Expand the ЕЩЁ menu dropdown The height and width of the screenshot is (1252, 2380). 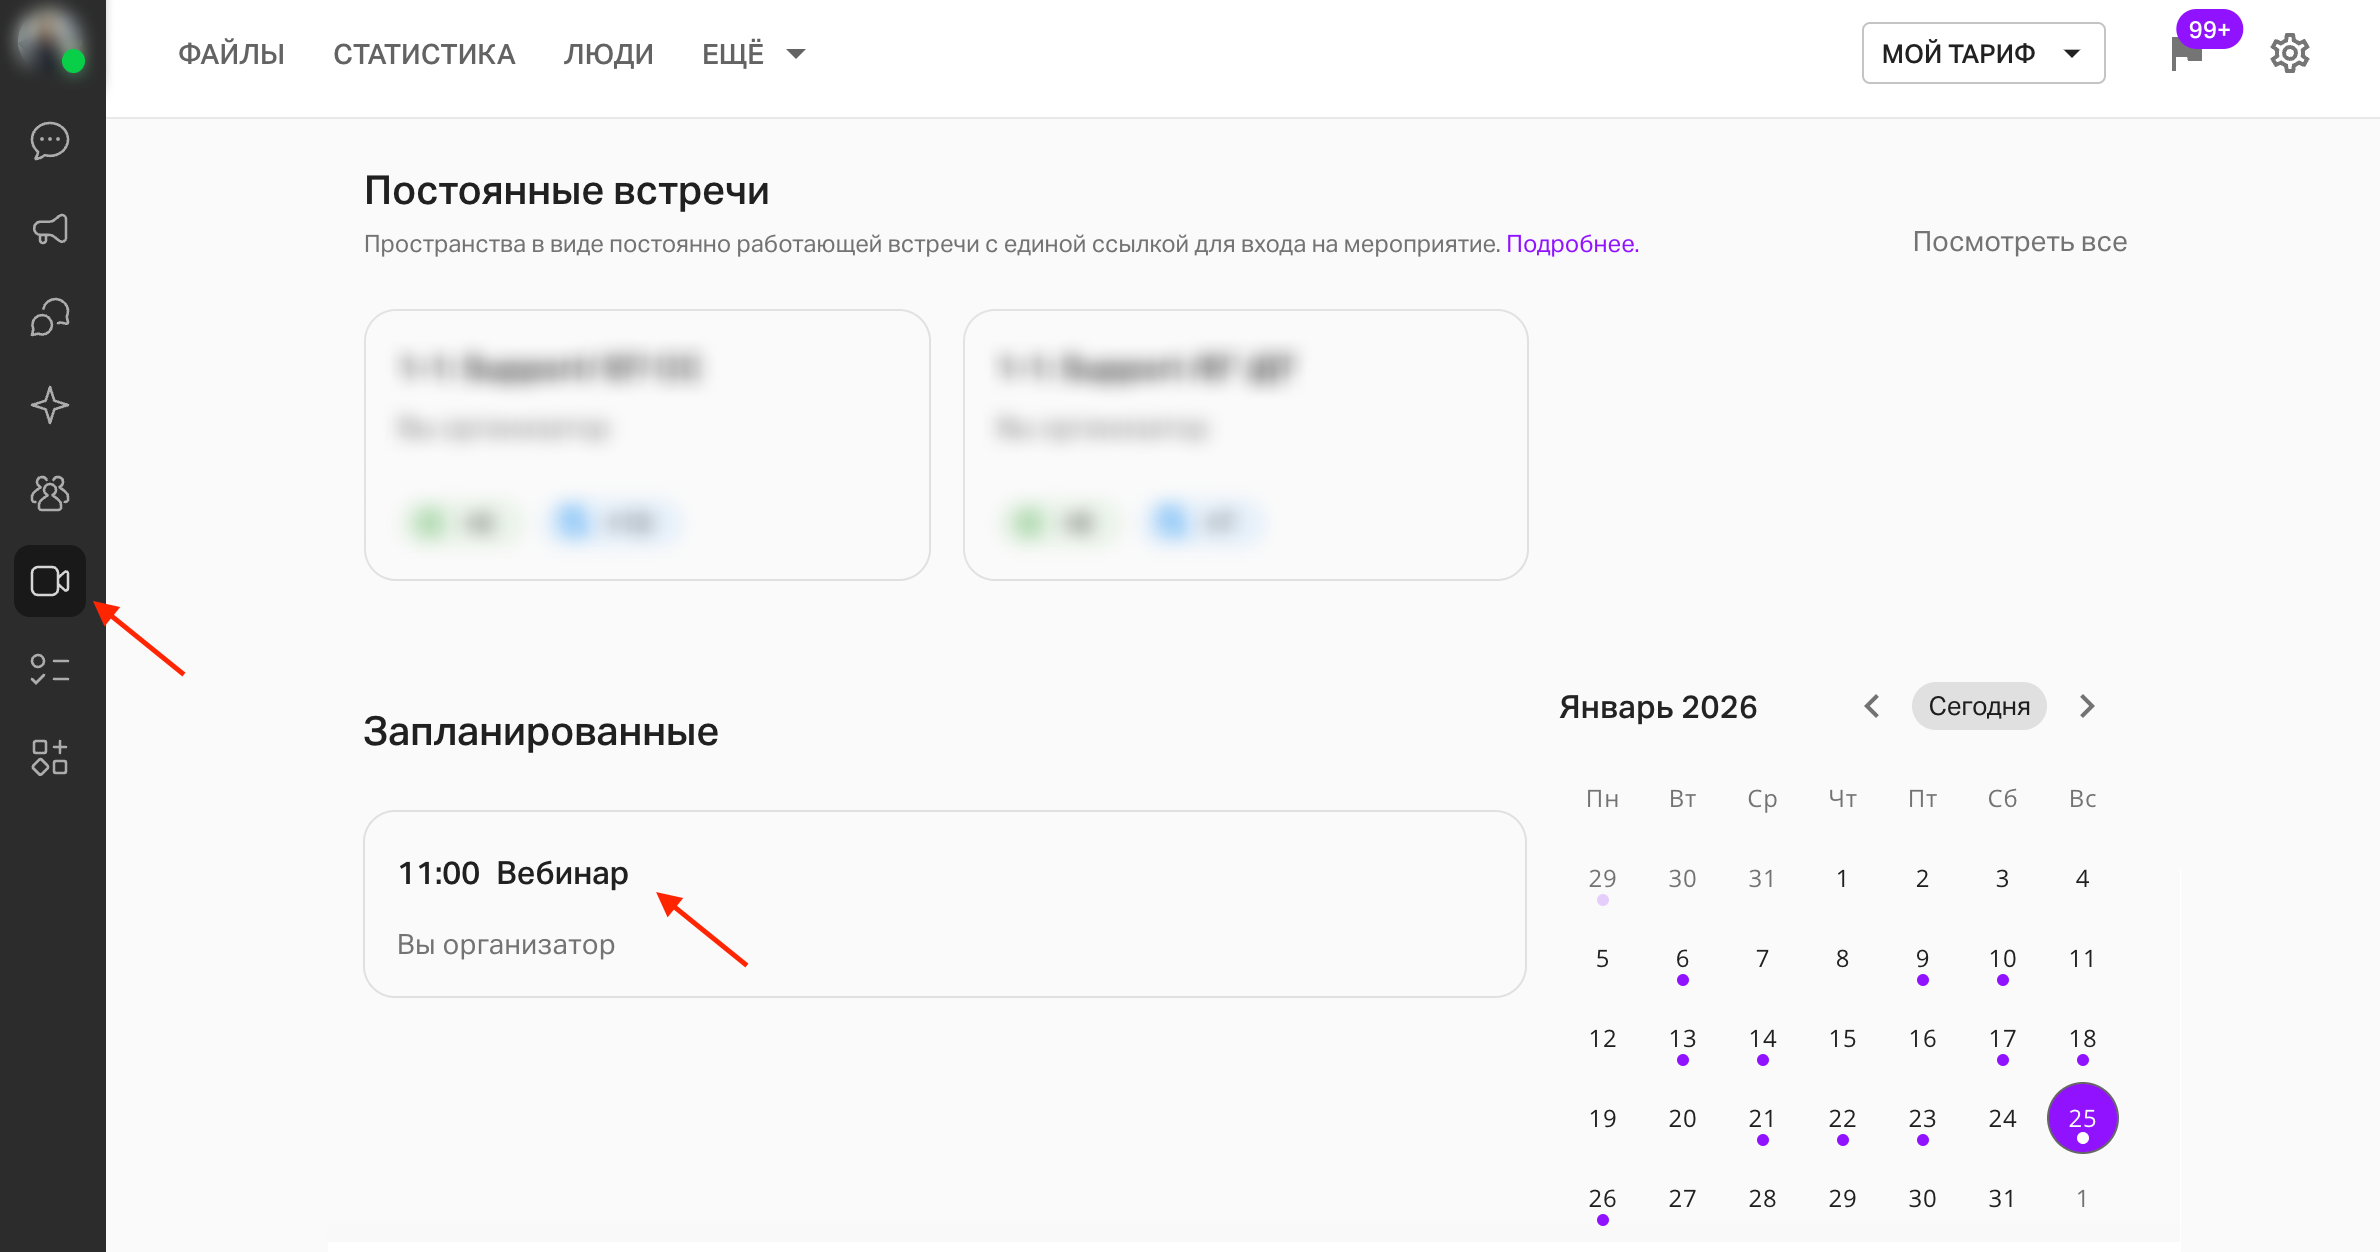pyautogui.click(x=753, y=54)
